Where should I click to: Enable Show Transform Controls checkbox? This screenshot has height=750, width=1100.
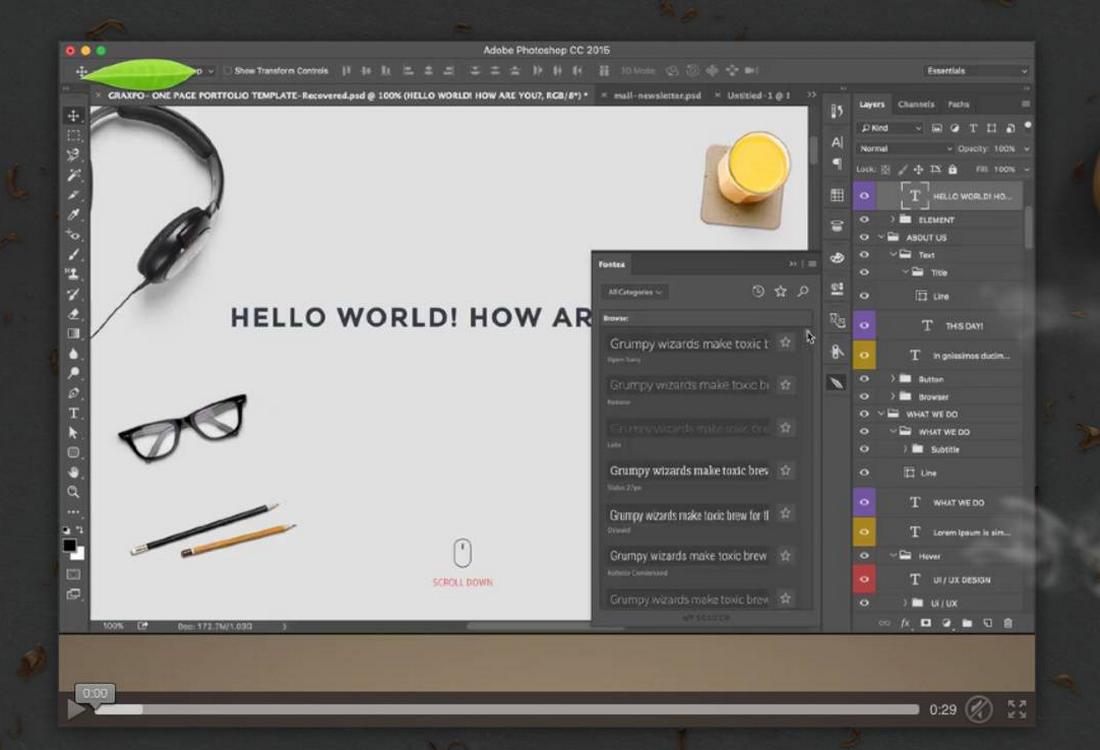pos(228,71)
